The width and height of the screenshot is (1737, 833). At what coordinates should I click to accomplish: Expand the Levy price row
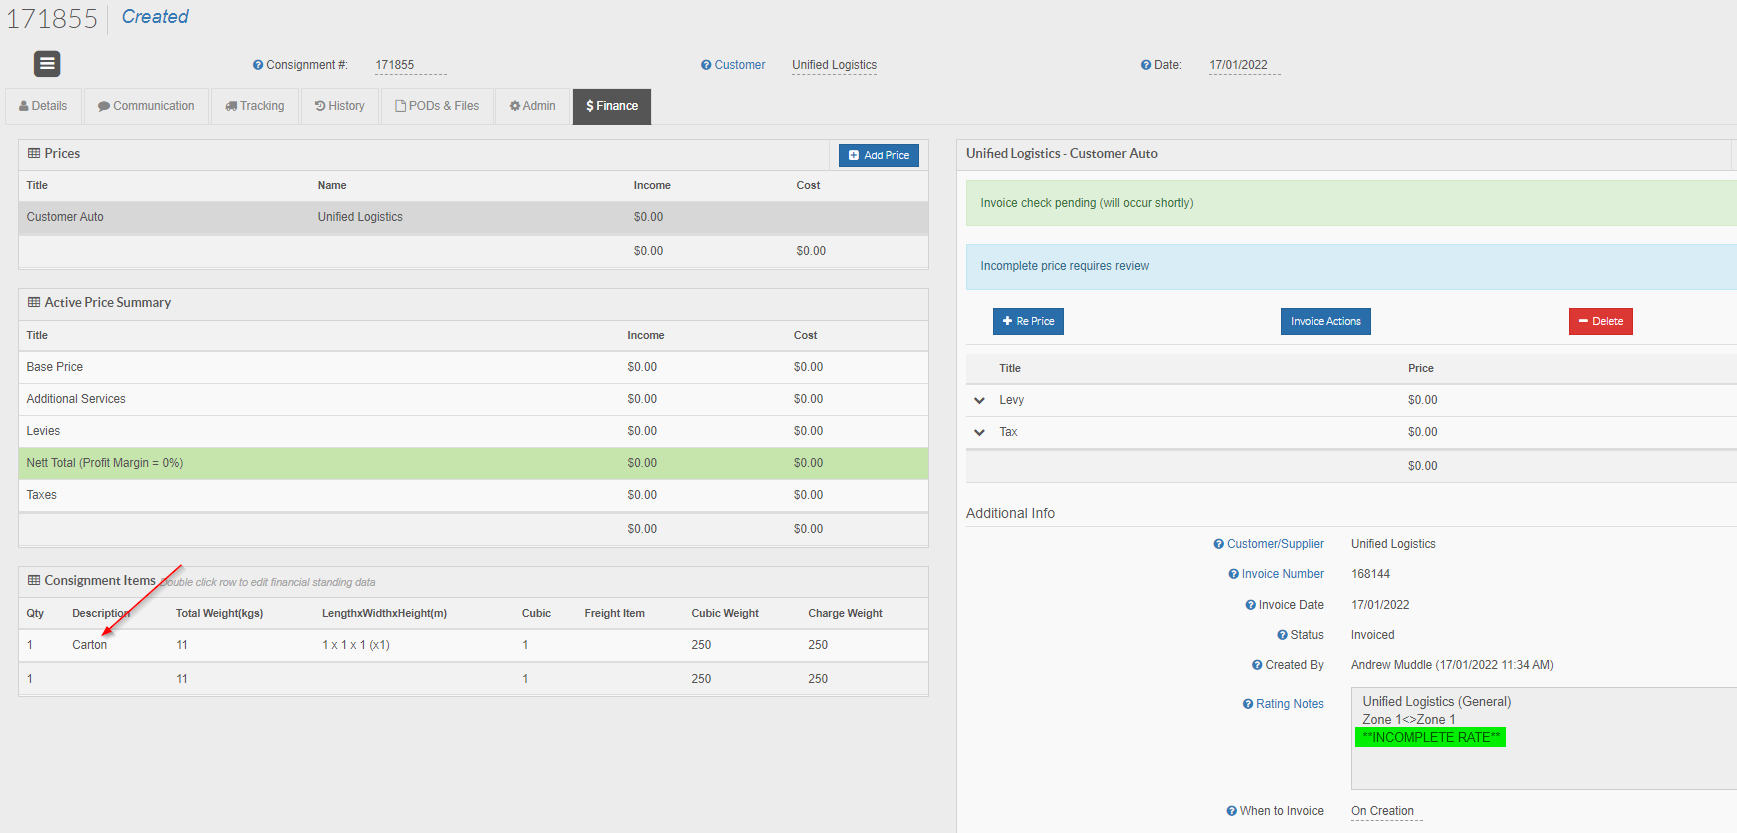click(979, 400)
